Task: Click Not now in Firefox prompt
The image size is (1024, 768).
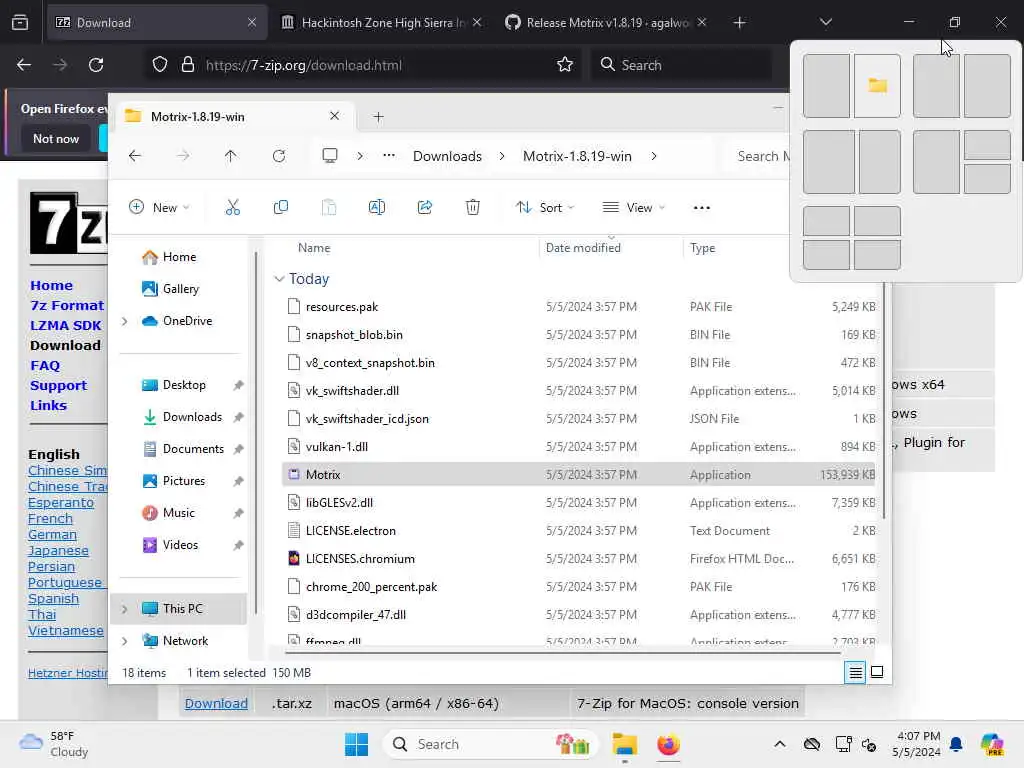Action: (x=56, y=138)
